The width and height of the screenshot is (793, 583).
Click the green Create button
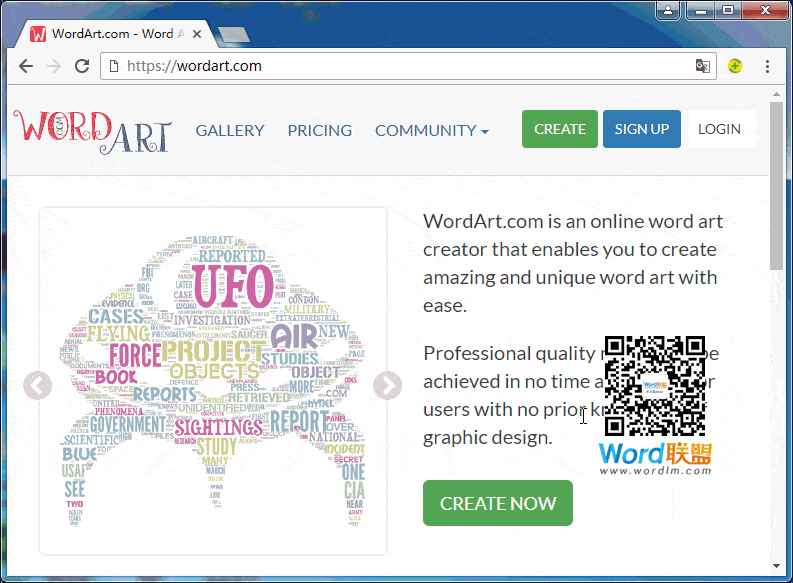click(559, 129)
